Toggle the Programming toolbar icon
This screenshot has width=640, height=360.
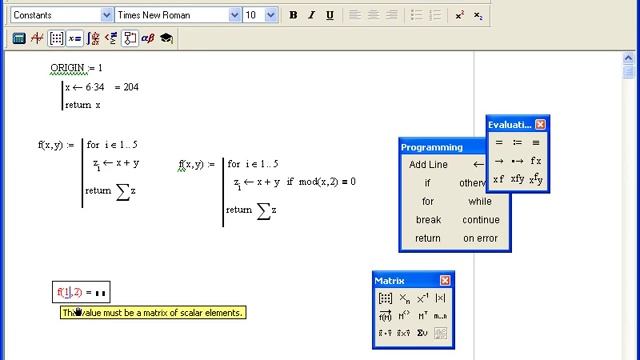coord(130,38)
